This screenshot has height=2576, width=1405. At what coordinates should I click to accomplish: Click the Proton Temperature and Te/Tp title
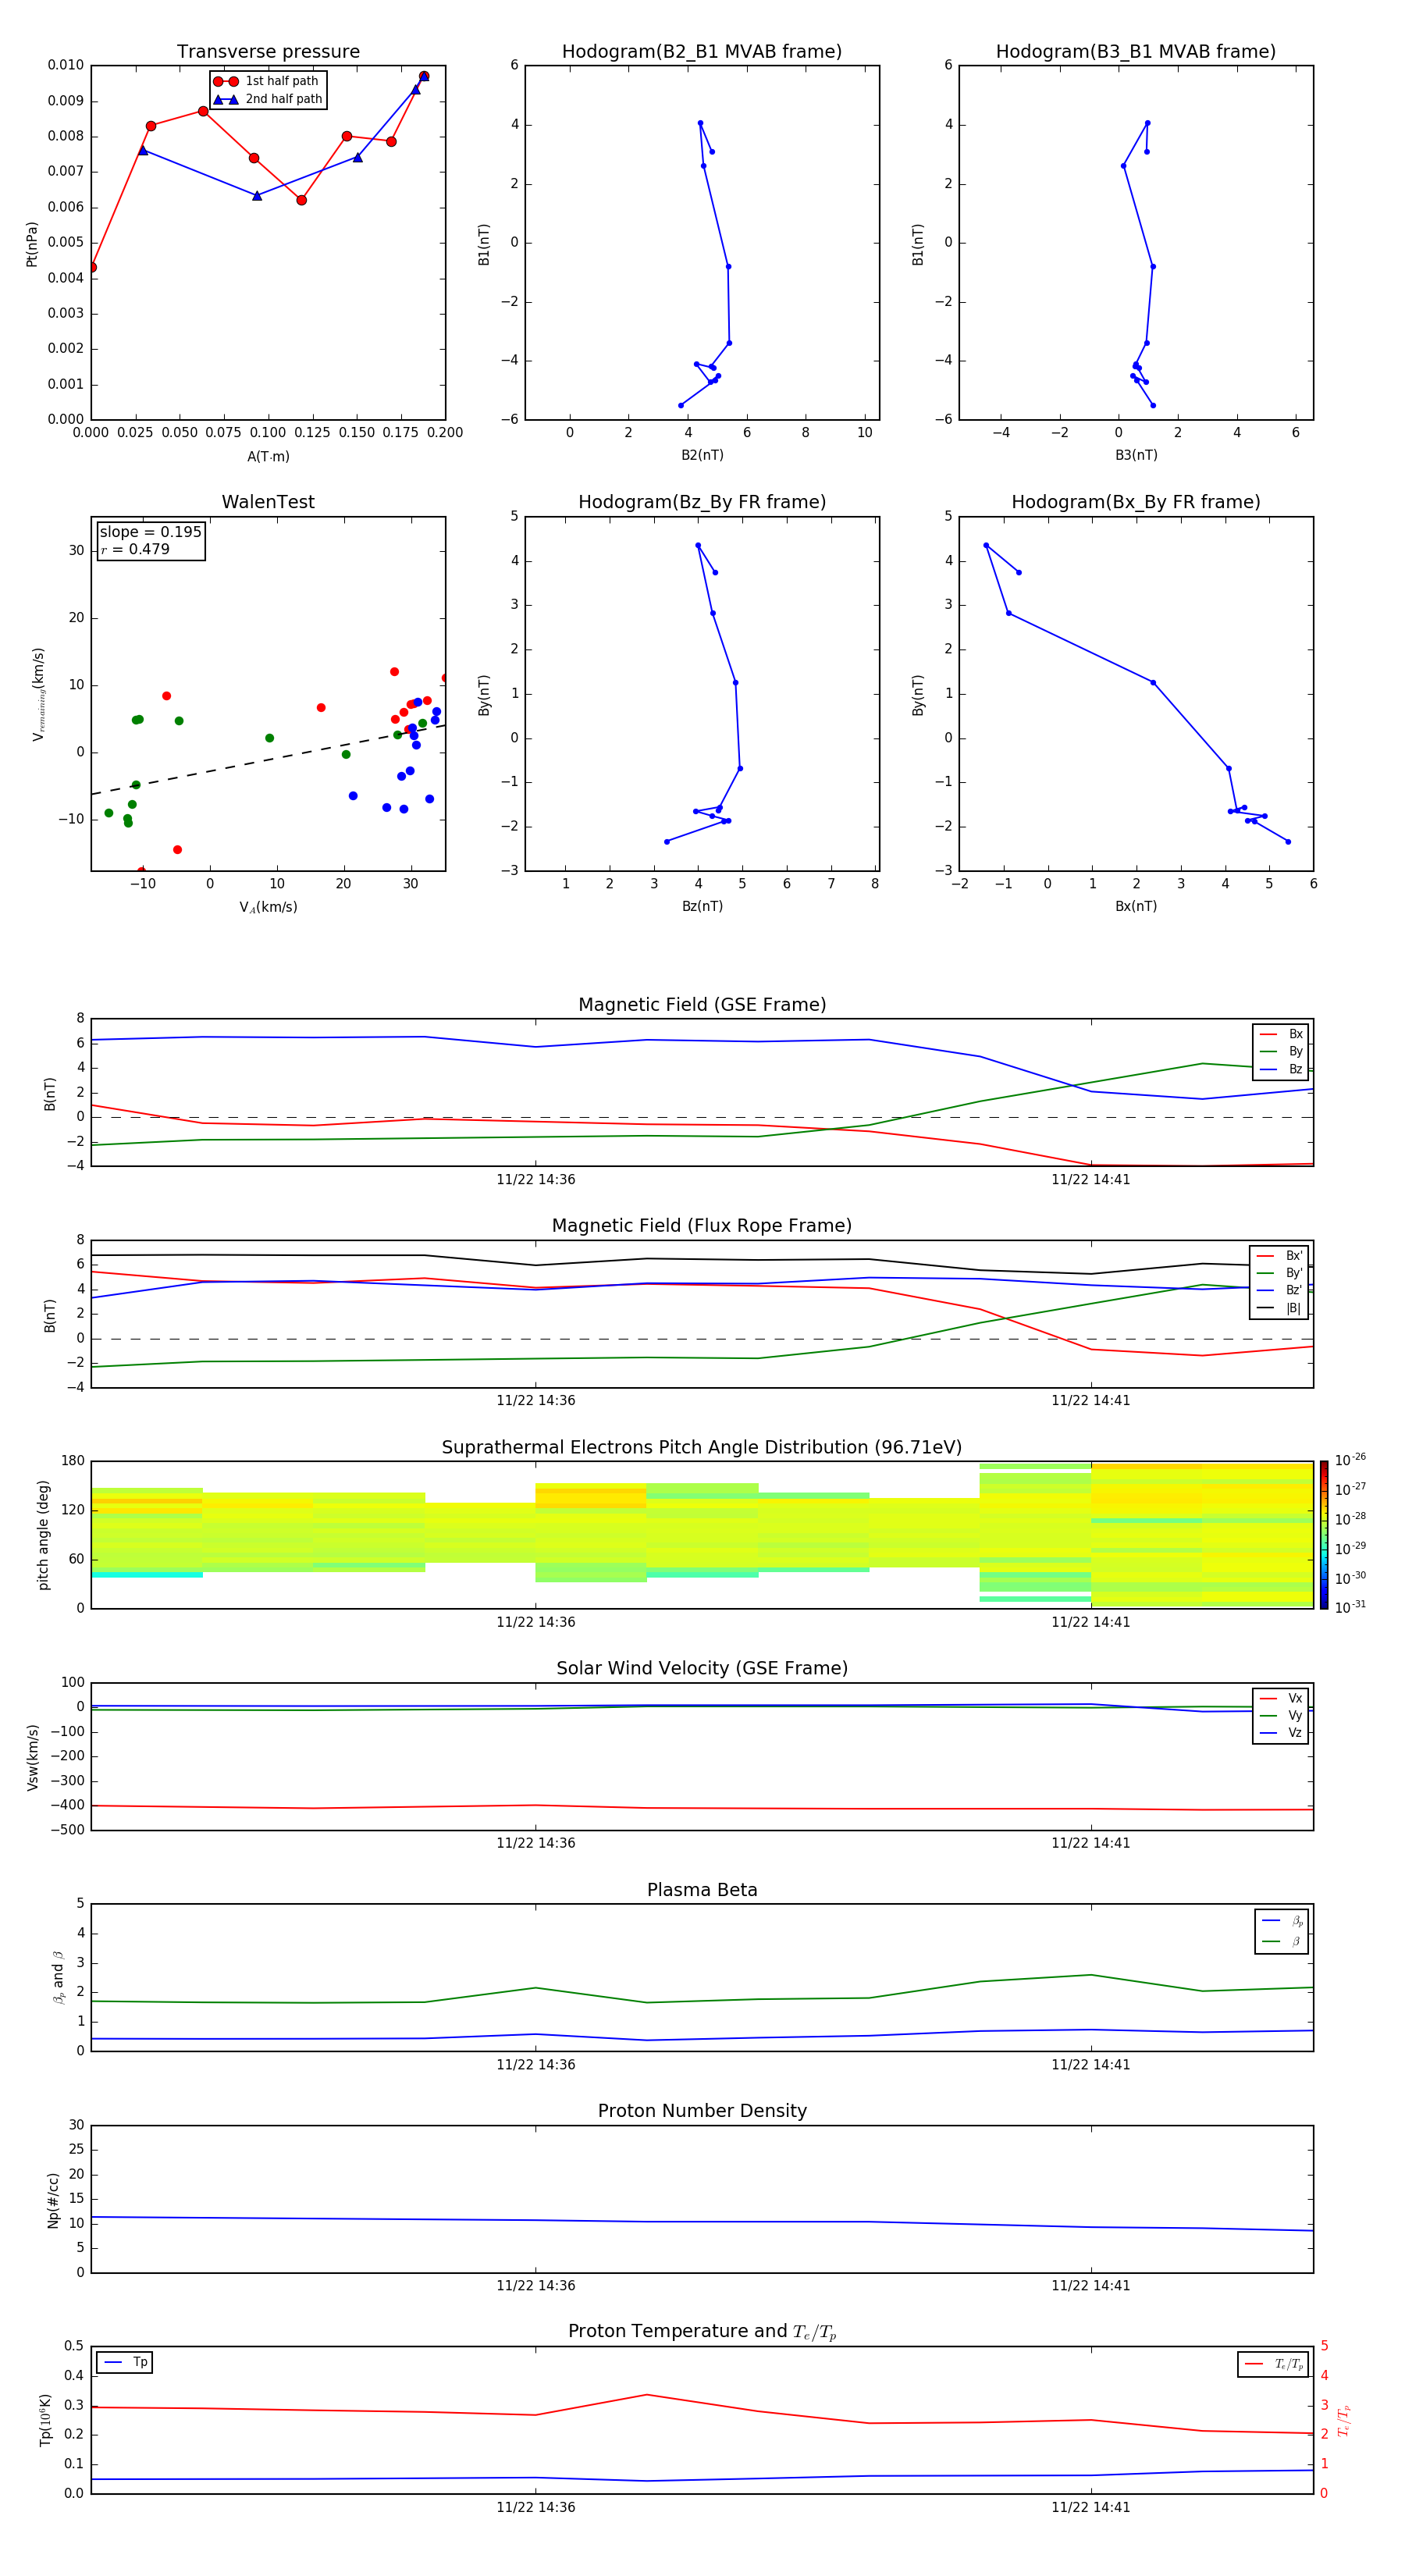702,2332
